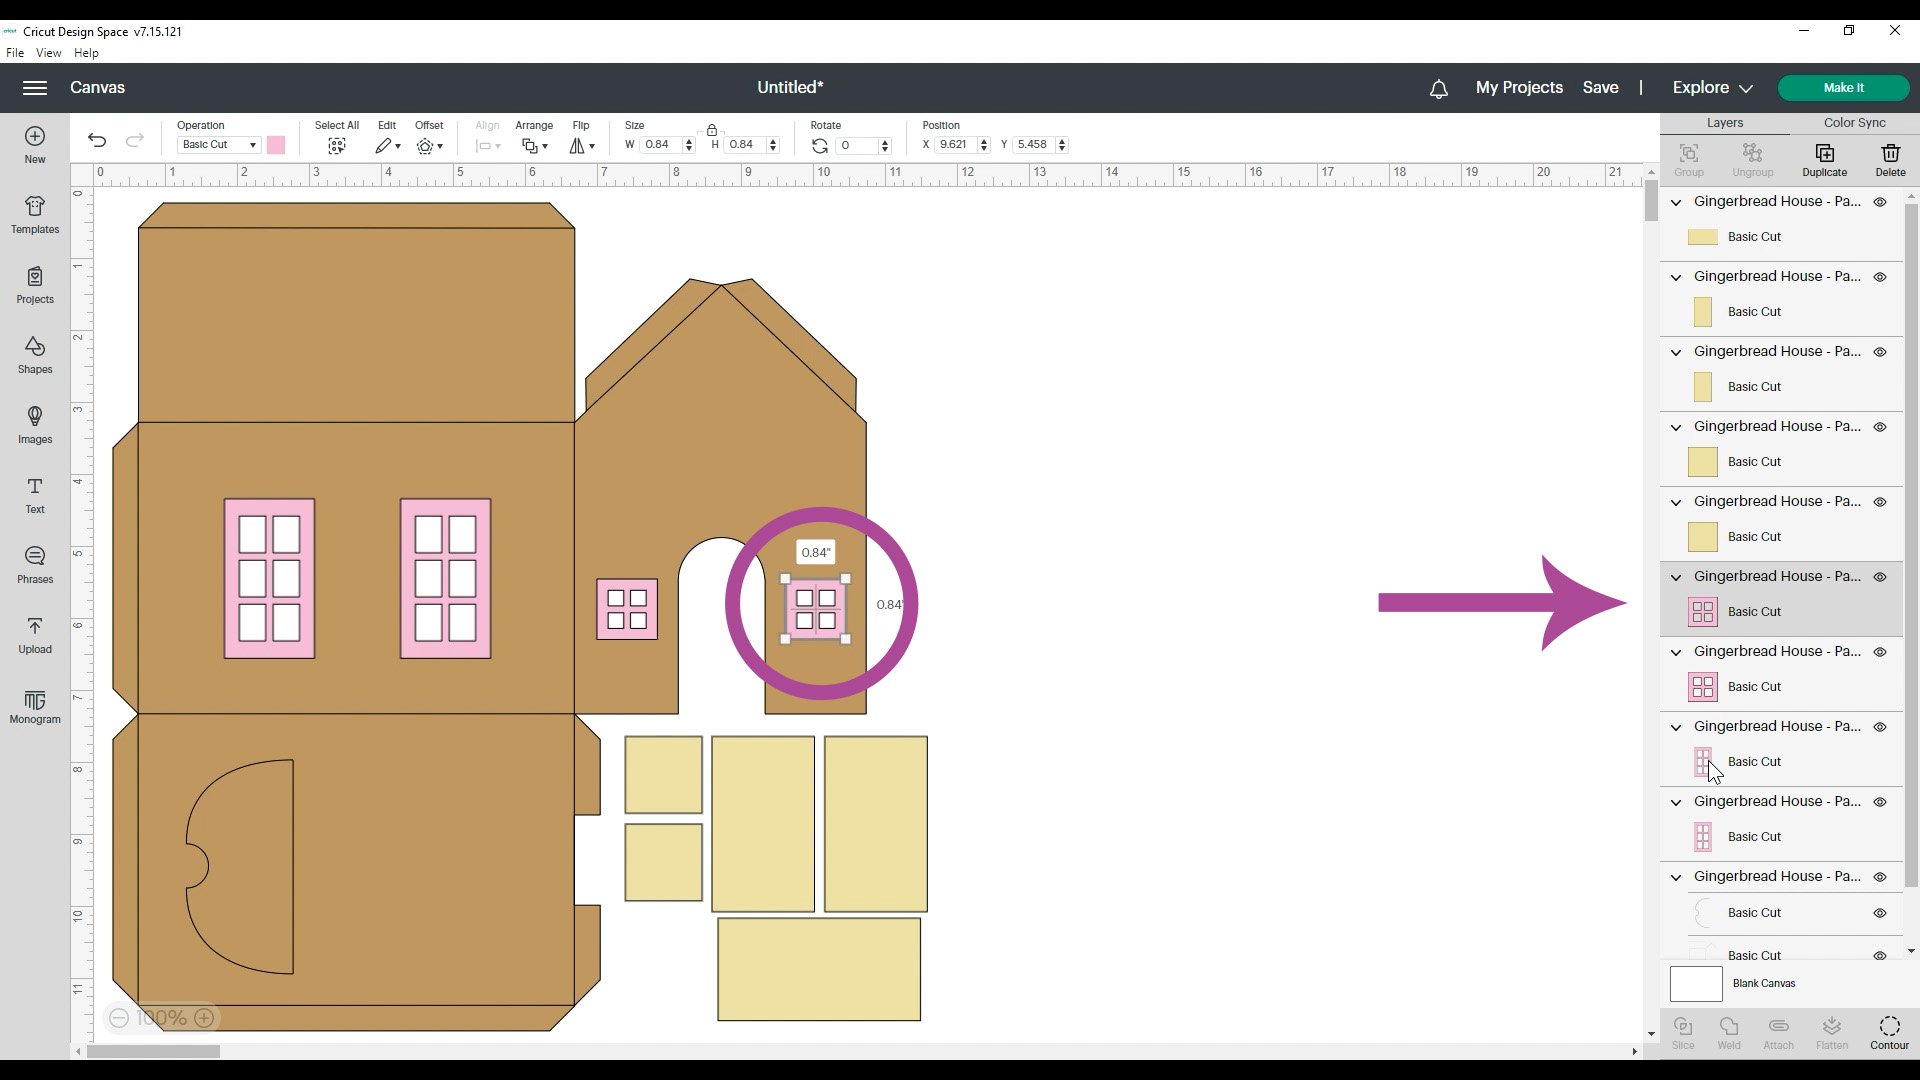Open the hamburger main menu
1920x1080 pixels.
pos(35,88)
